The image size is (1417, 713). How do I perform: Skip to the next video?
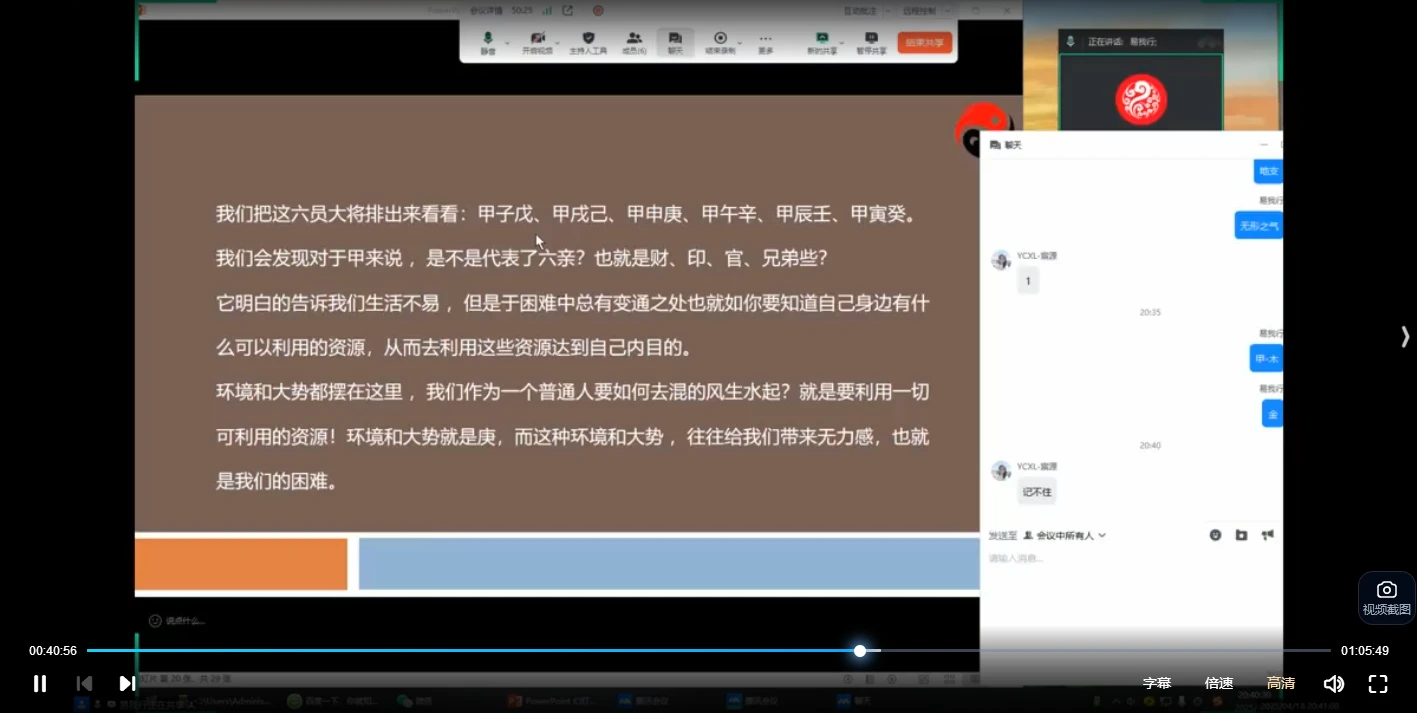pos(127,683)
